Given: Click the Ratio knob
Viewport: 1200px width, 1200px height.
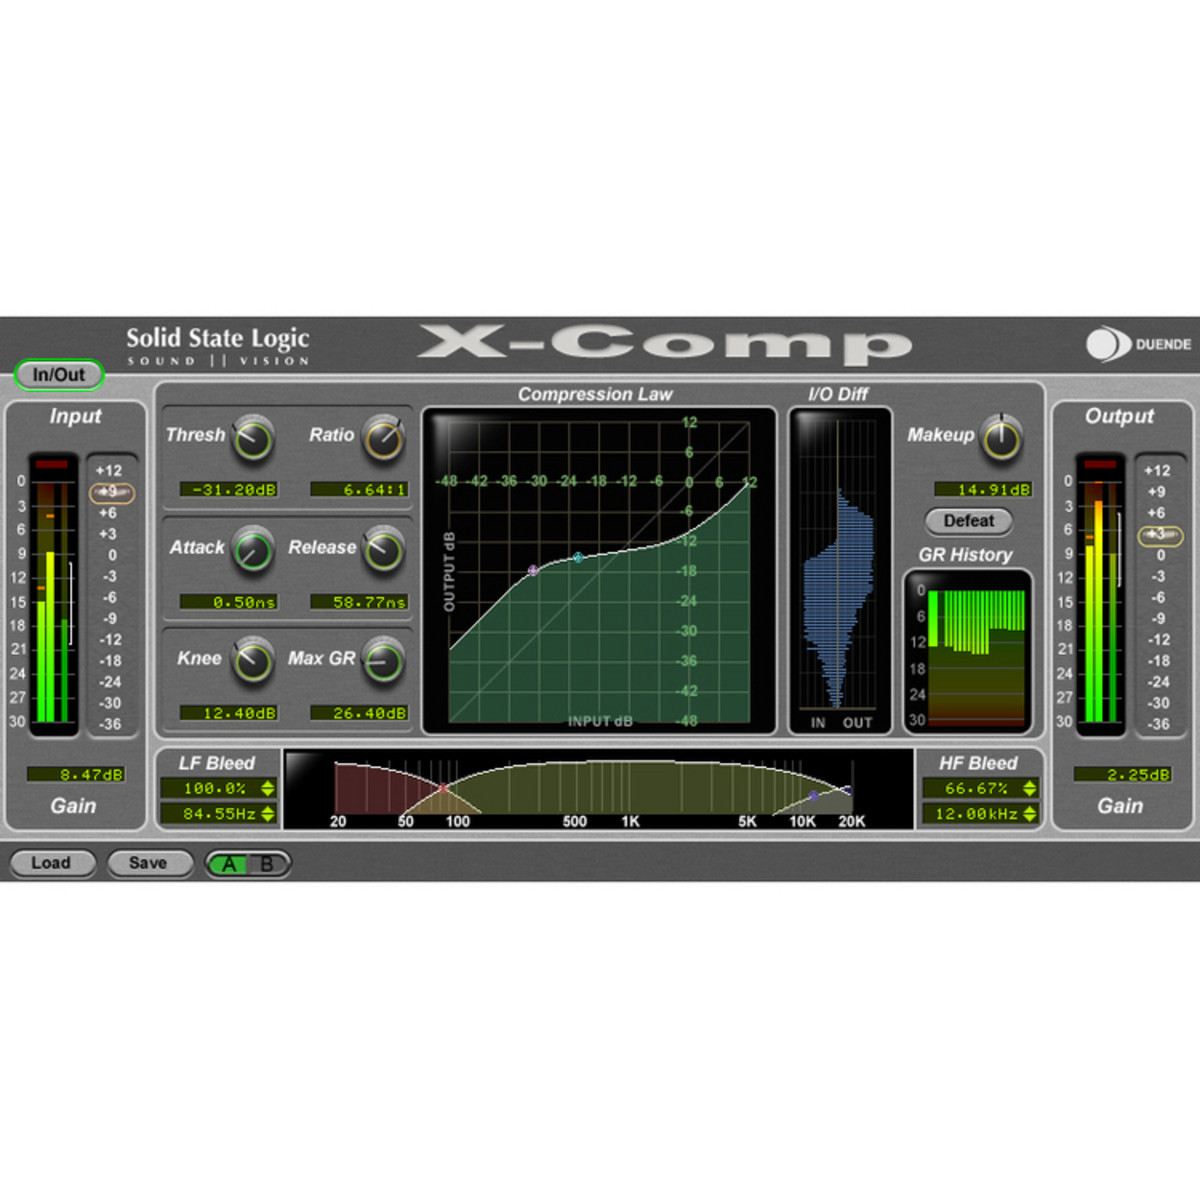Looking at the screenshot, I should [x=383, y=439].
